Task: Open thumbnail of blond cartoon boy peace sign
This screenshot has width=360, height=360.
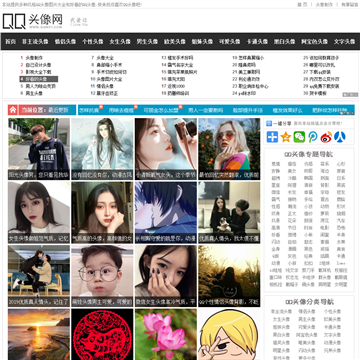Action: (x=229, y=334)
